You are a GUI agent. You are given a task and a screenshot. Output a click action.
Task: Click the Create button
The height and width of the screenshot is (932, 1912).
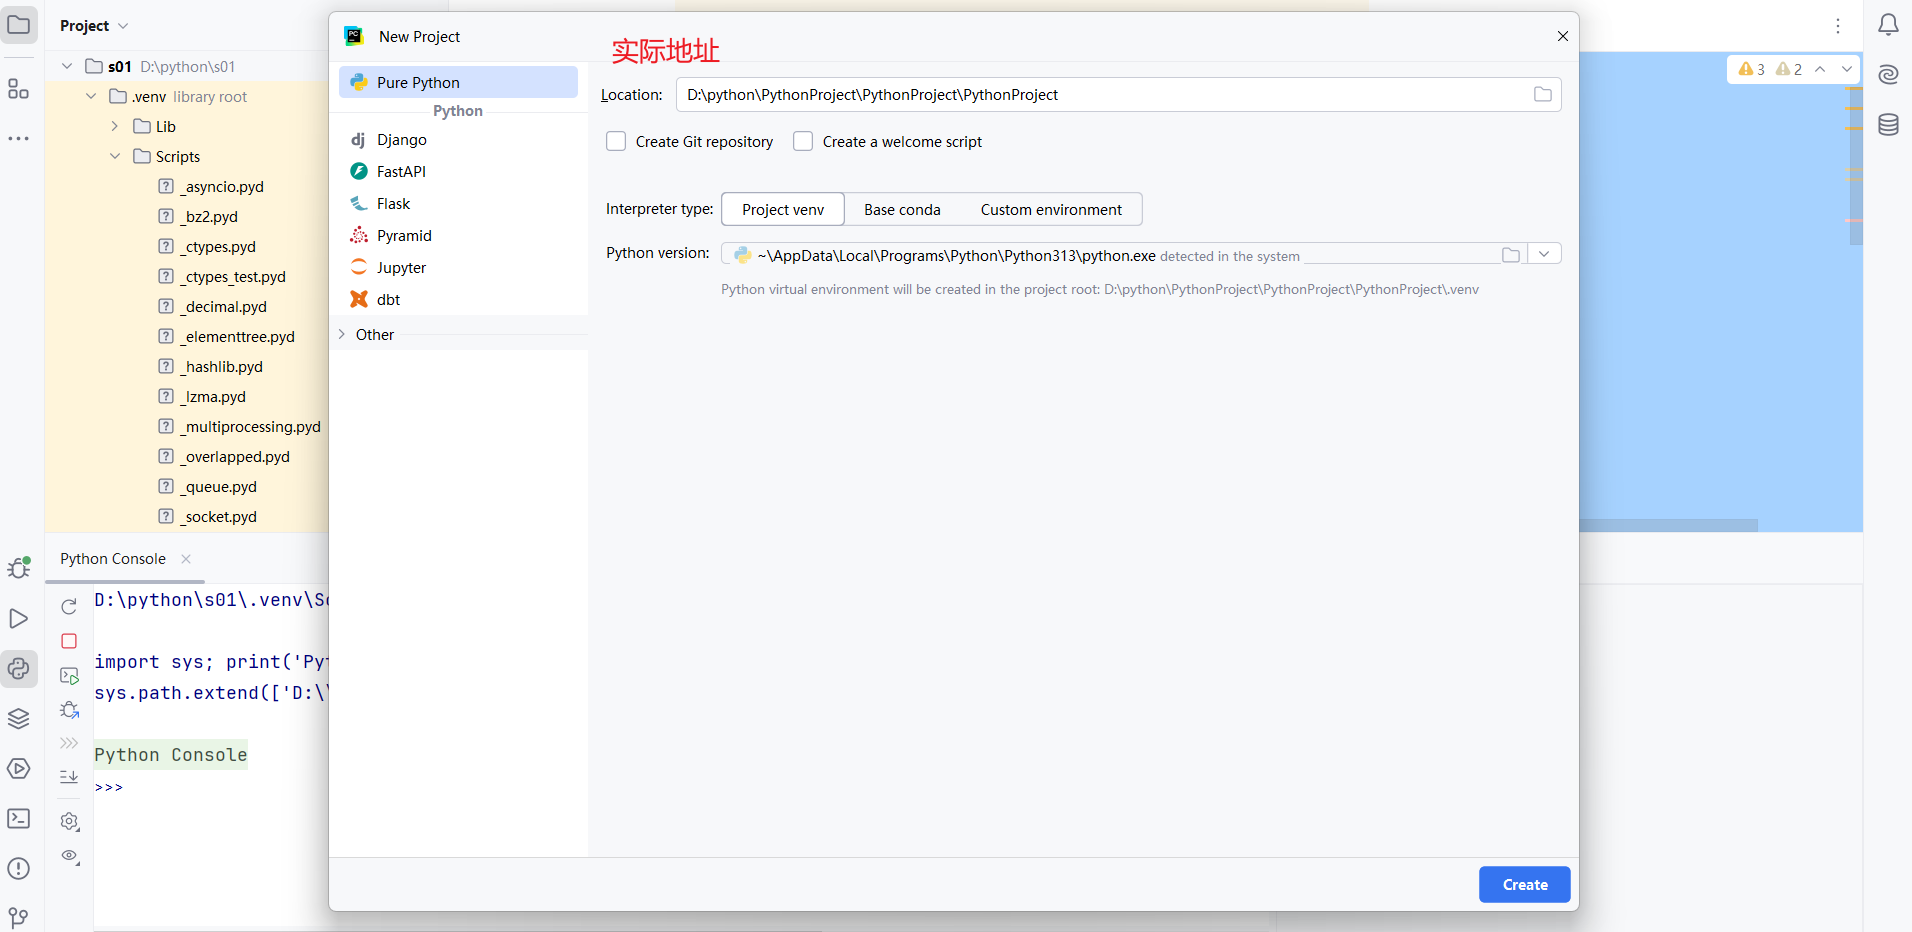(x=1524, y=884)
